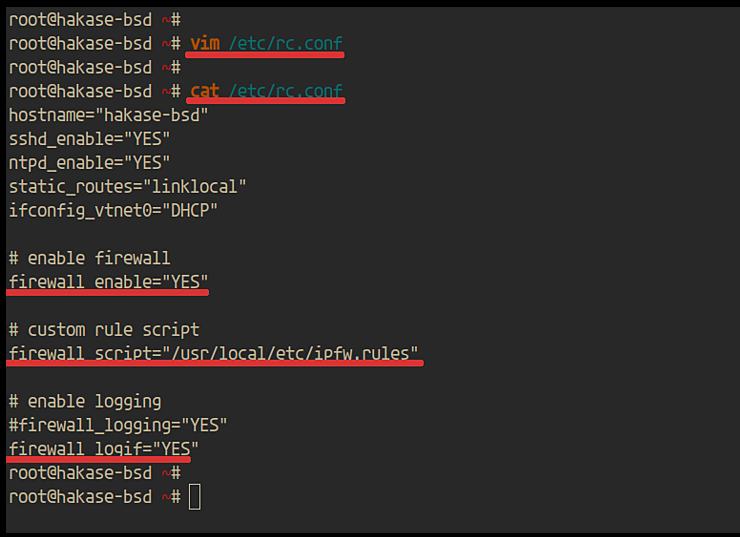Image resolution: width=740 pixels, height=537 pixels.
Task: Click the sshd_enable="YES" line
Action: [x=89, y=138]
